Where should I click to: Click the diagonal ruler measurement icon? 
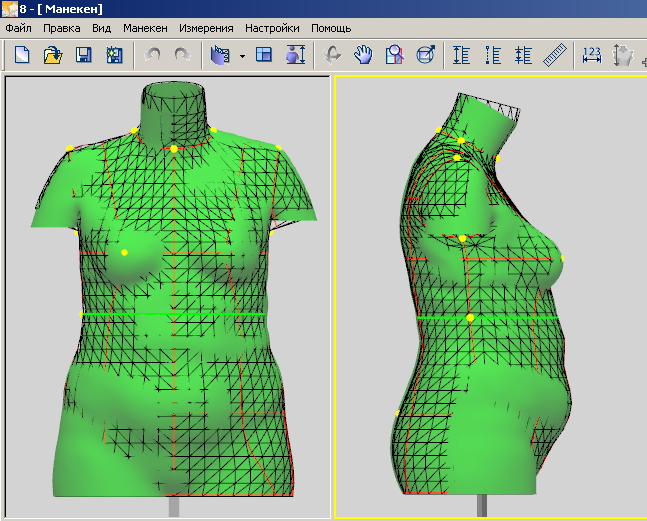coord(554,55)
